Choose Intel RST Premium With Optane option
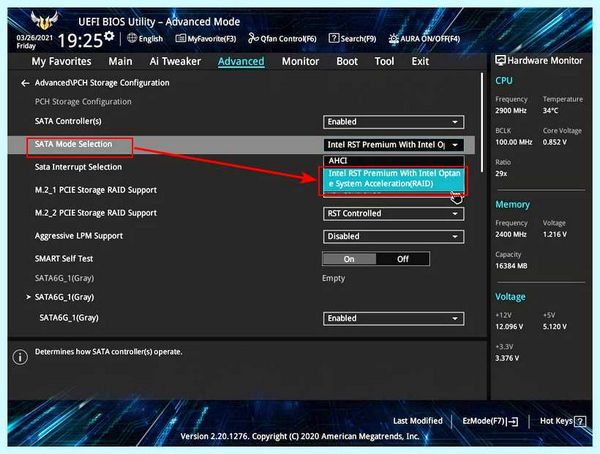Viewport: 600px width, 454px height. pos(394,178)
